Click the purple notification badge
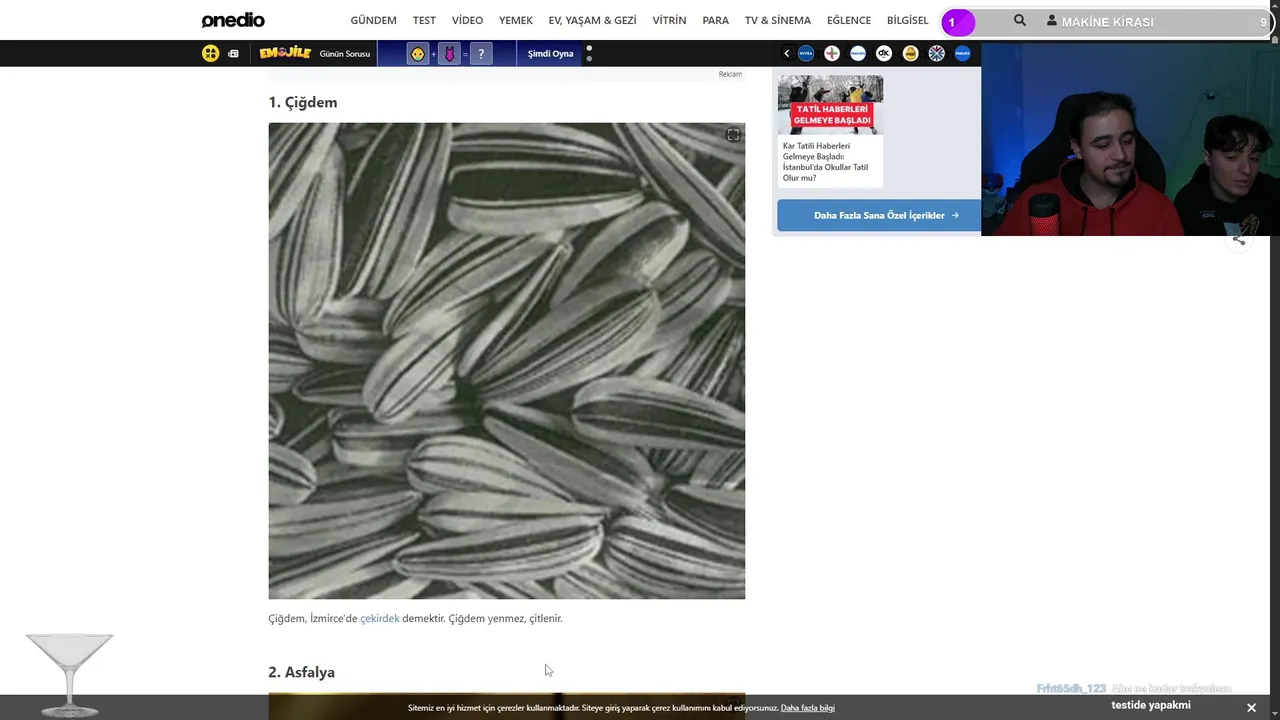 [x=957, y=22]
